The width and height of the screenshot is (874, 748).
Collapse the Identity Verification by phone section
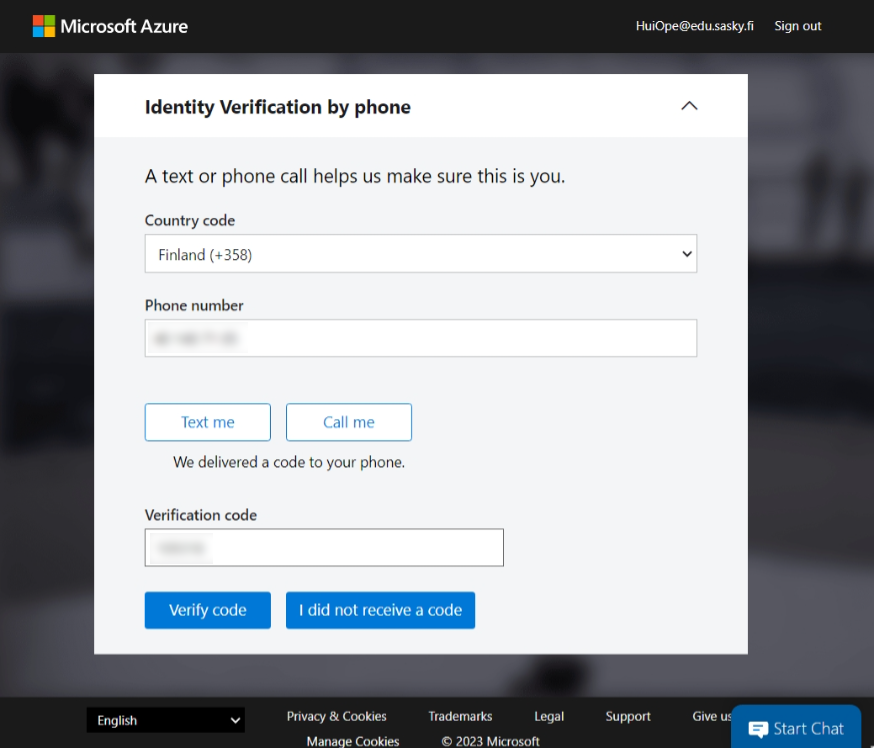coord(689,106)
